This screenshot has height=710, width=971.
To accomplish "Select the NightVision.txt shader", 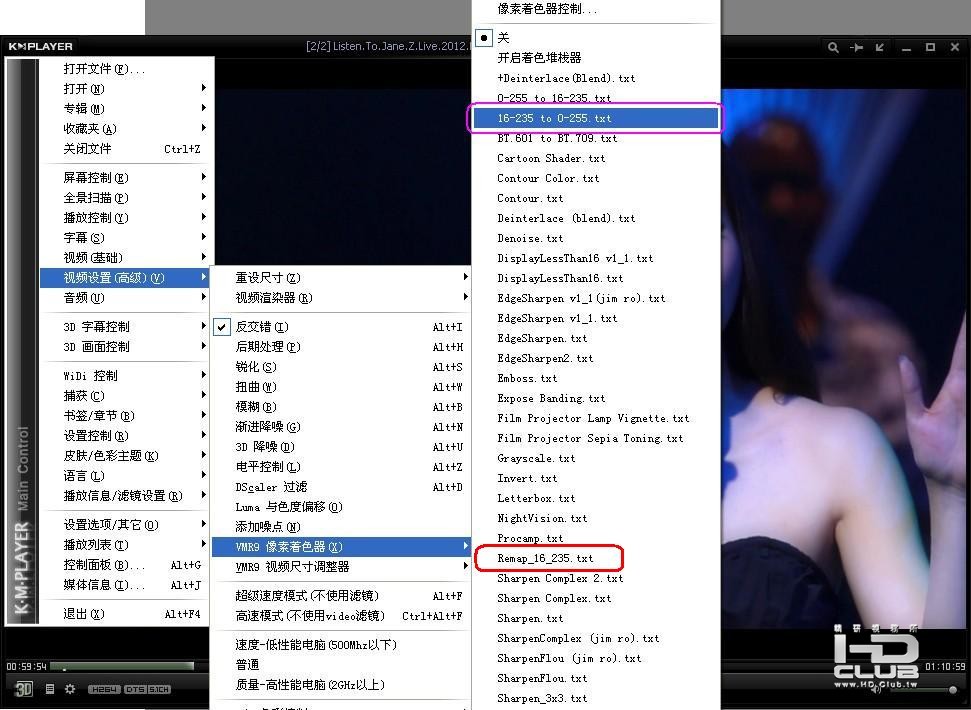I will [595, 518].
